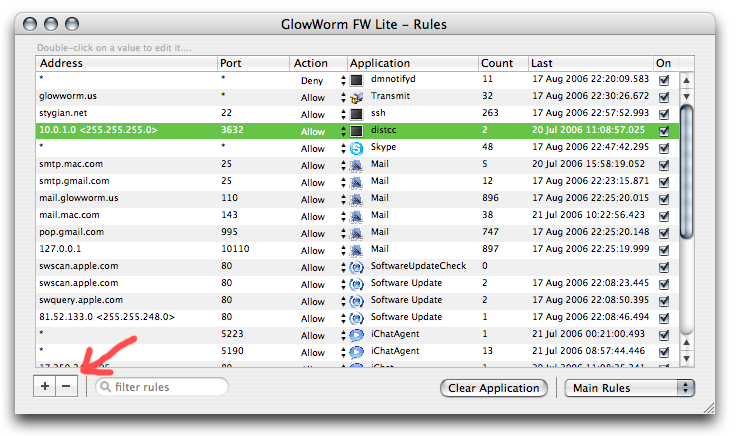
Task: Click iChatAgent icon in port 5190 row
Action: click(x=357, y=352)
